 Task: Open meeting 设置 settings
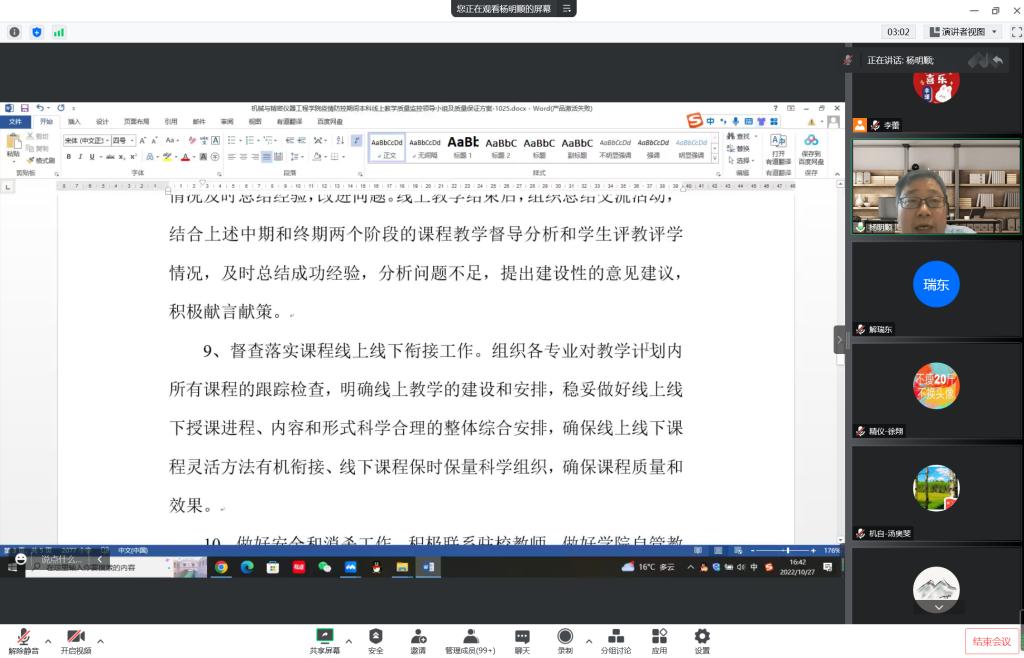coord(702,639)
